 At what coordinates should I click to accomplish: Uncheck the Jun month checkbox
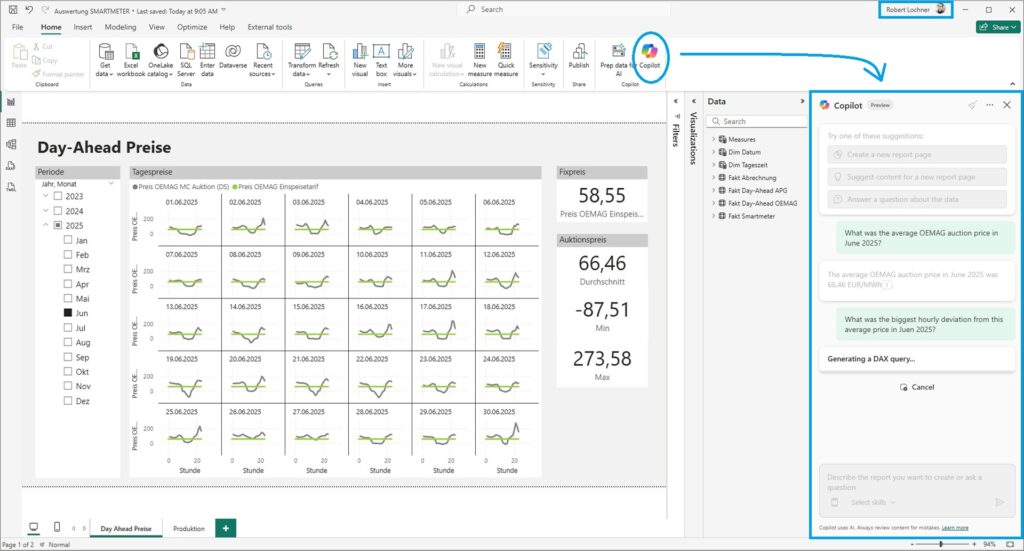click(x=68, y=313)
